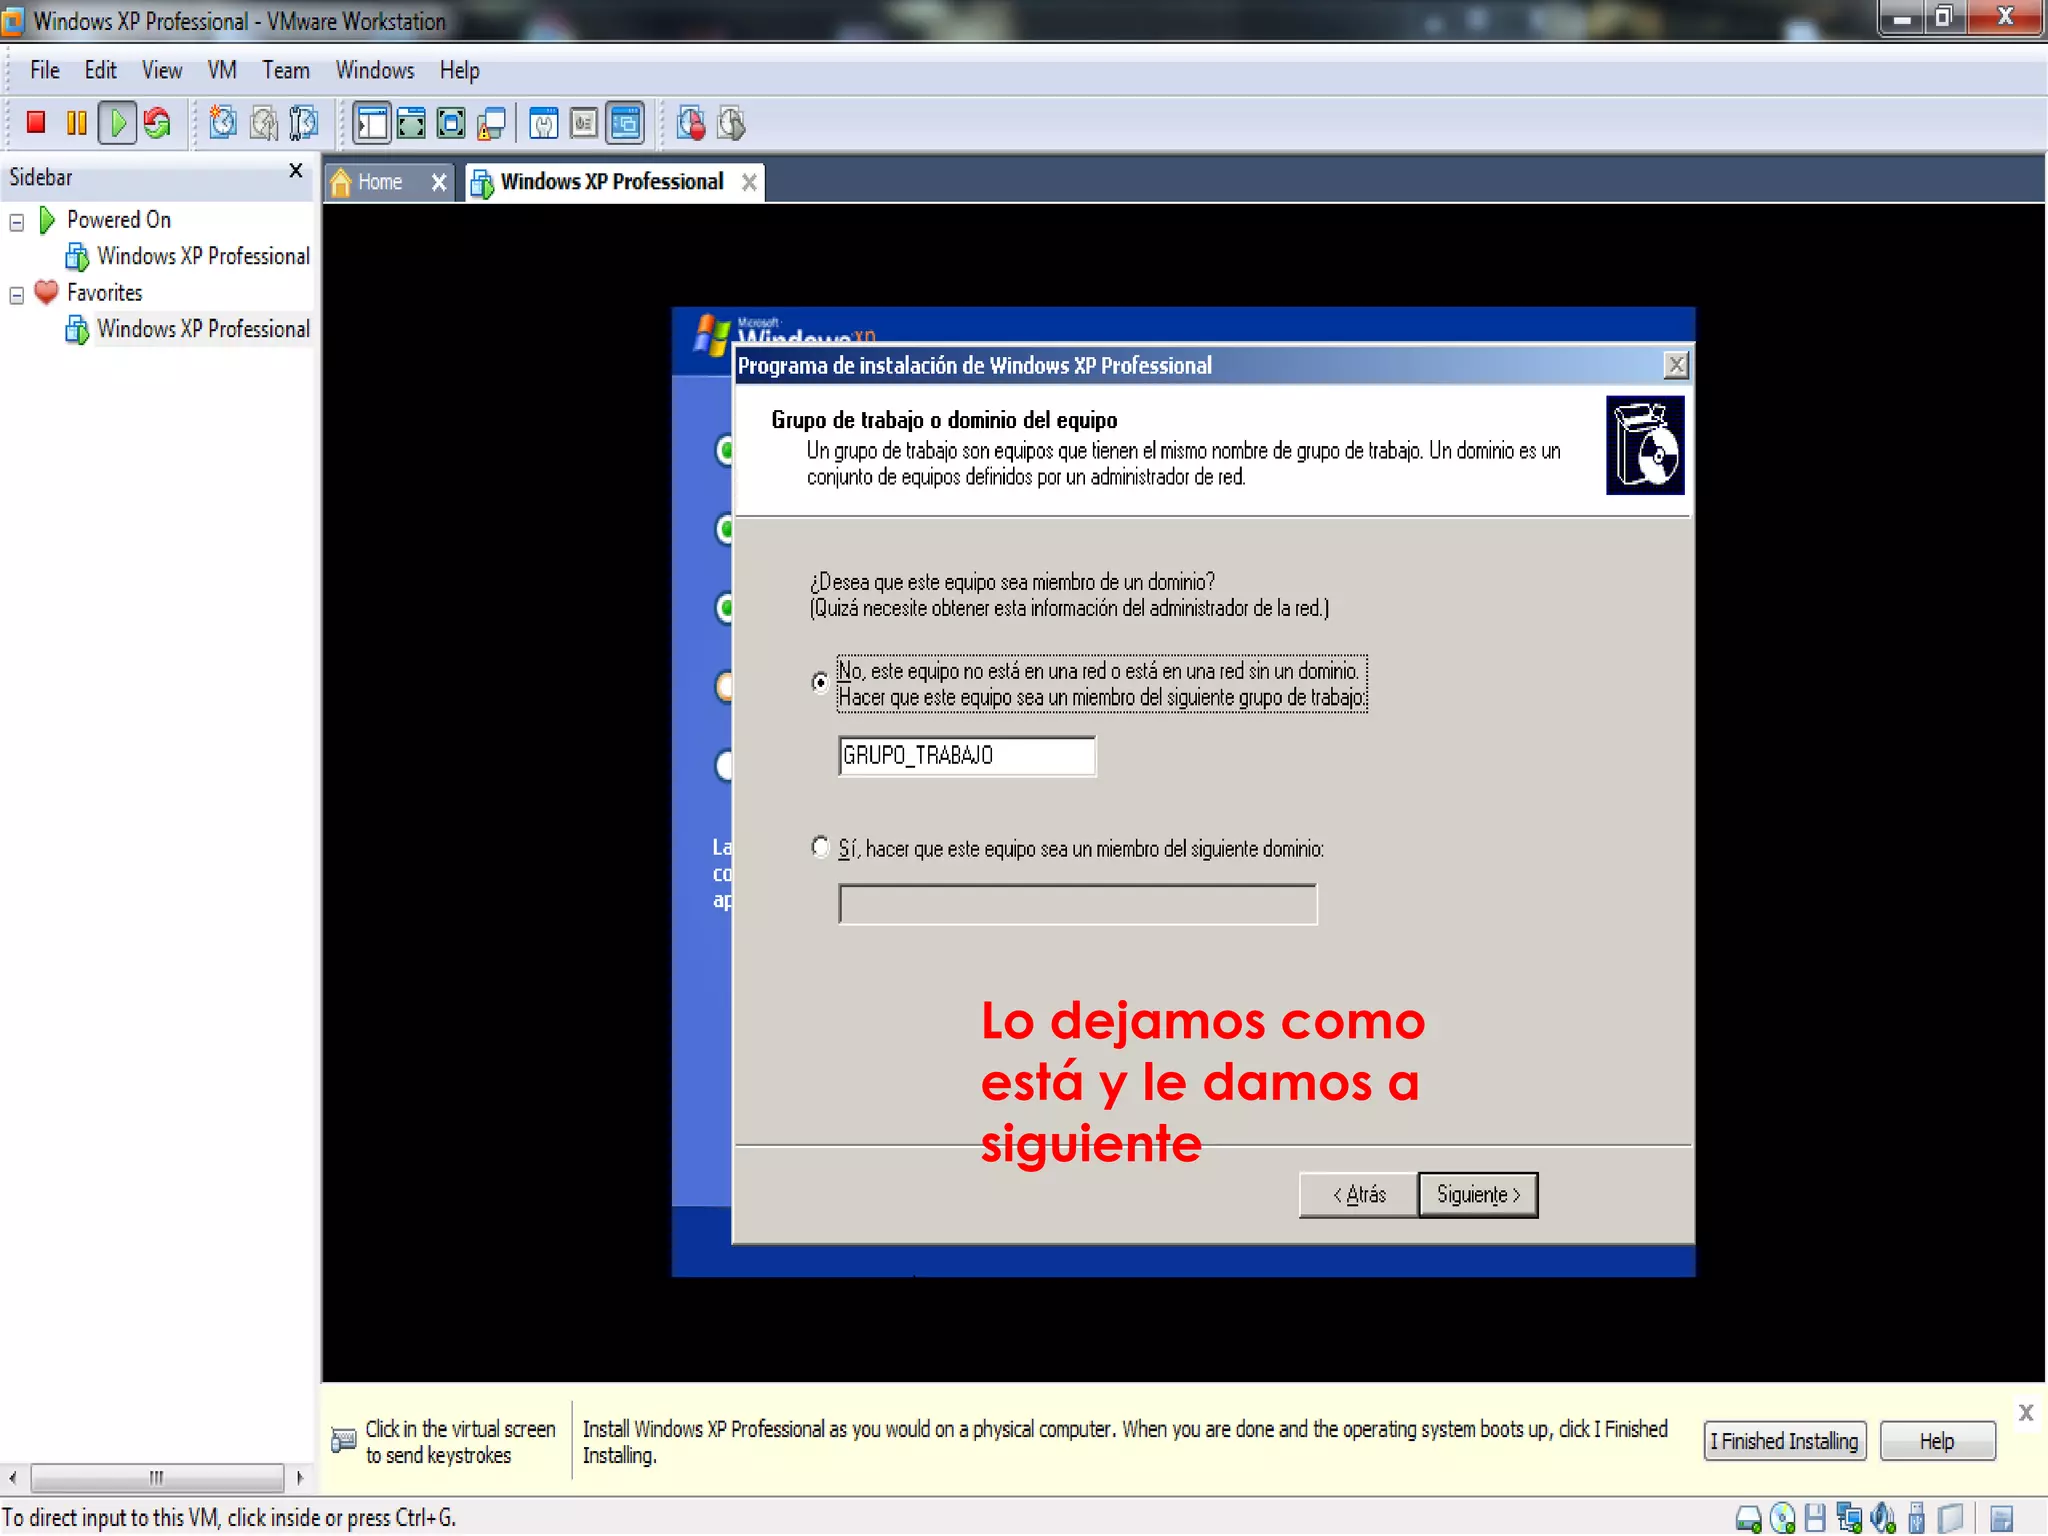Click the USB controller status bar icon
Viewport: 2048px width, 1536px height.
coord(1916,1518)
